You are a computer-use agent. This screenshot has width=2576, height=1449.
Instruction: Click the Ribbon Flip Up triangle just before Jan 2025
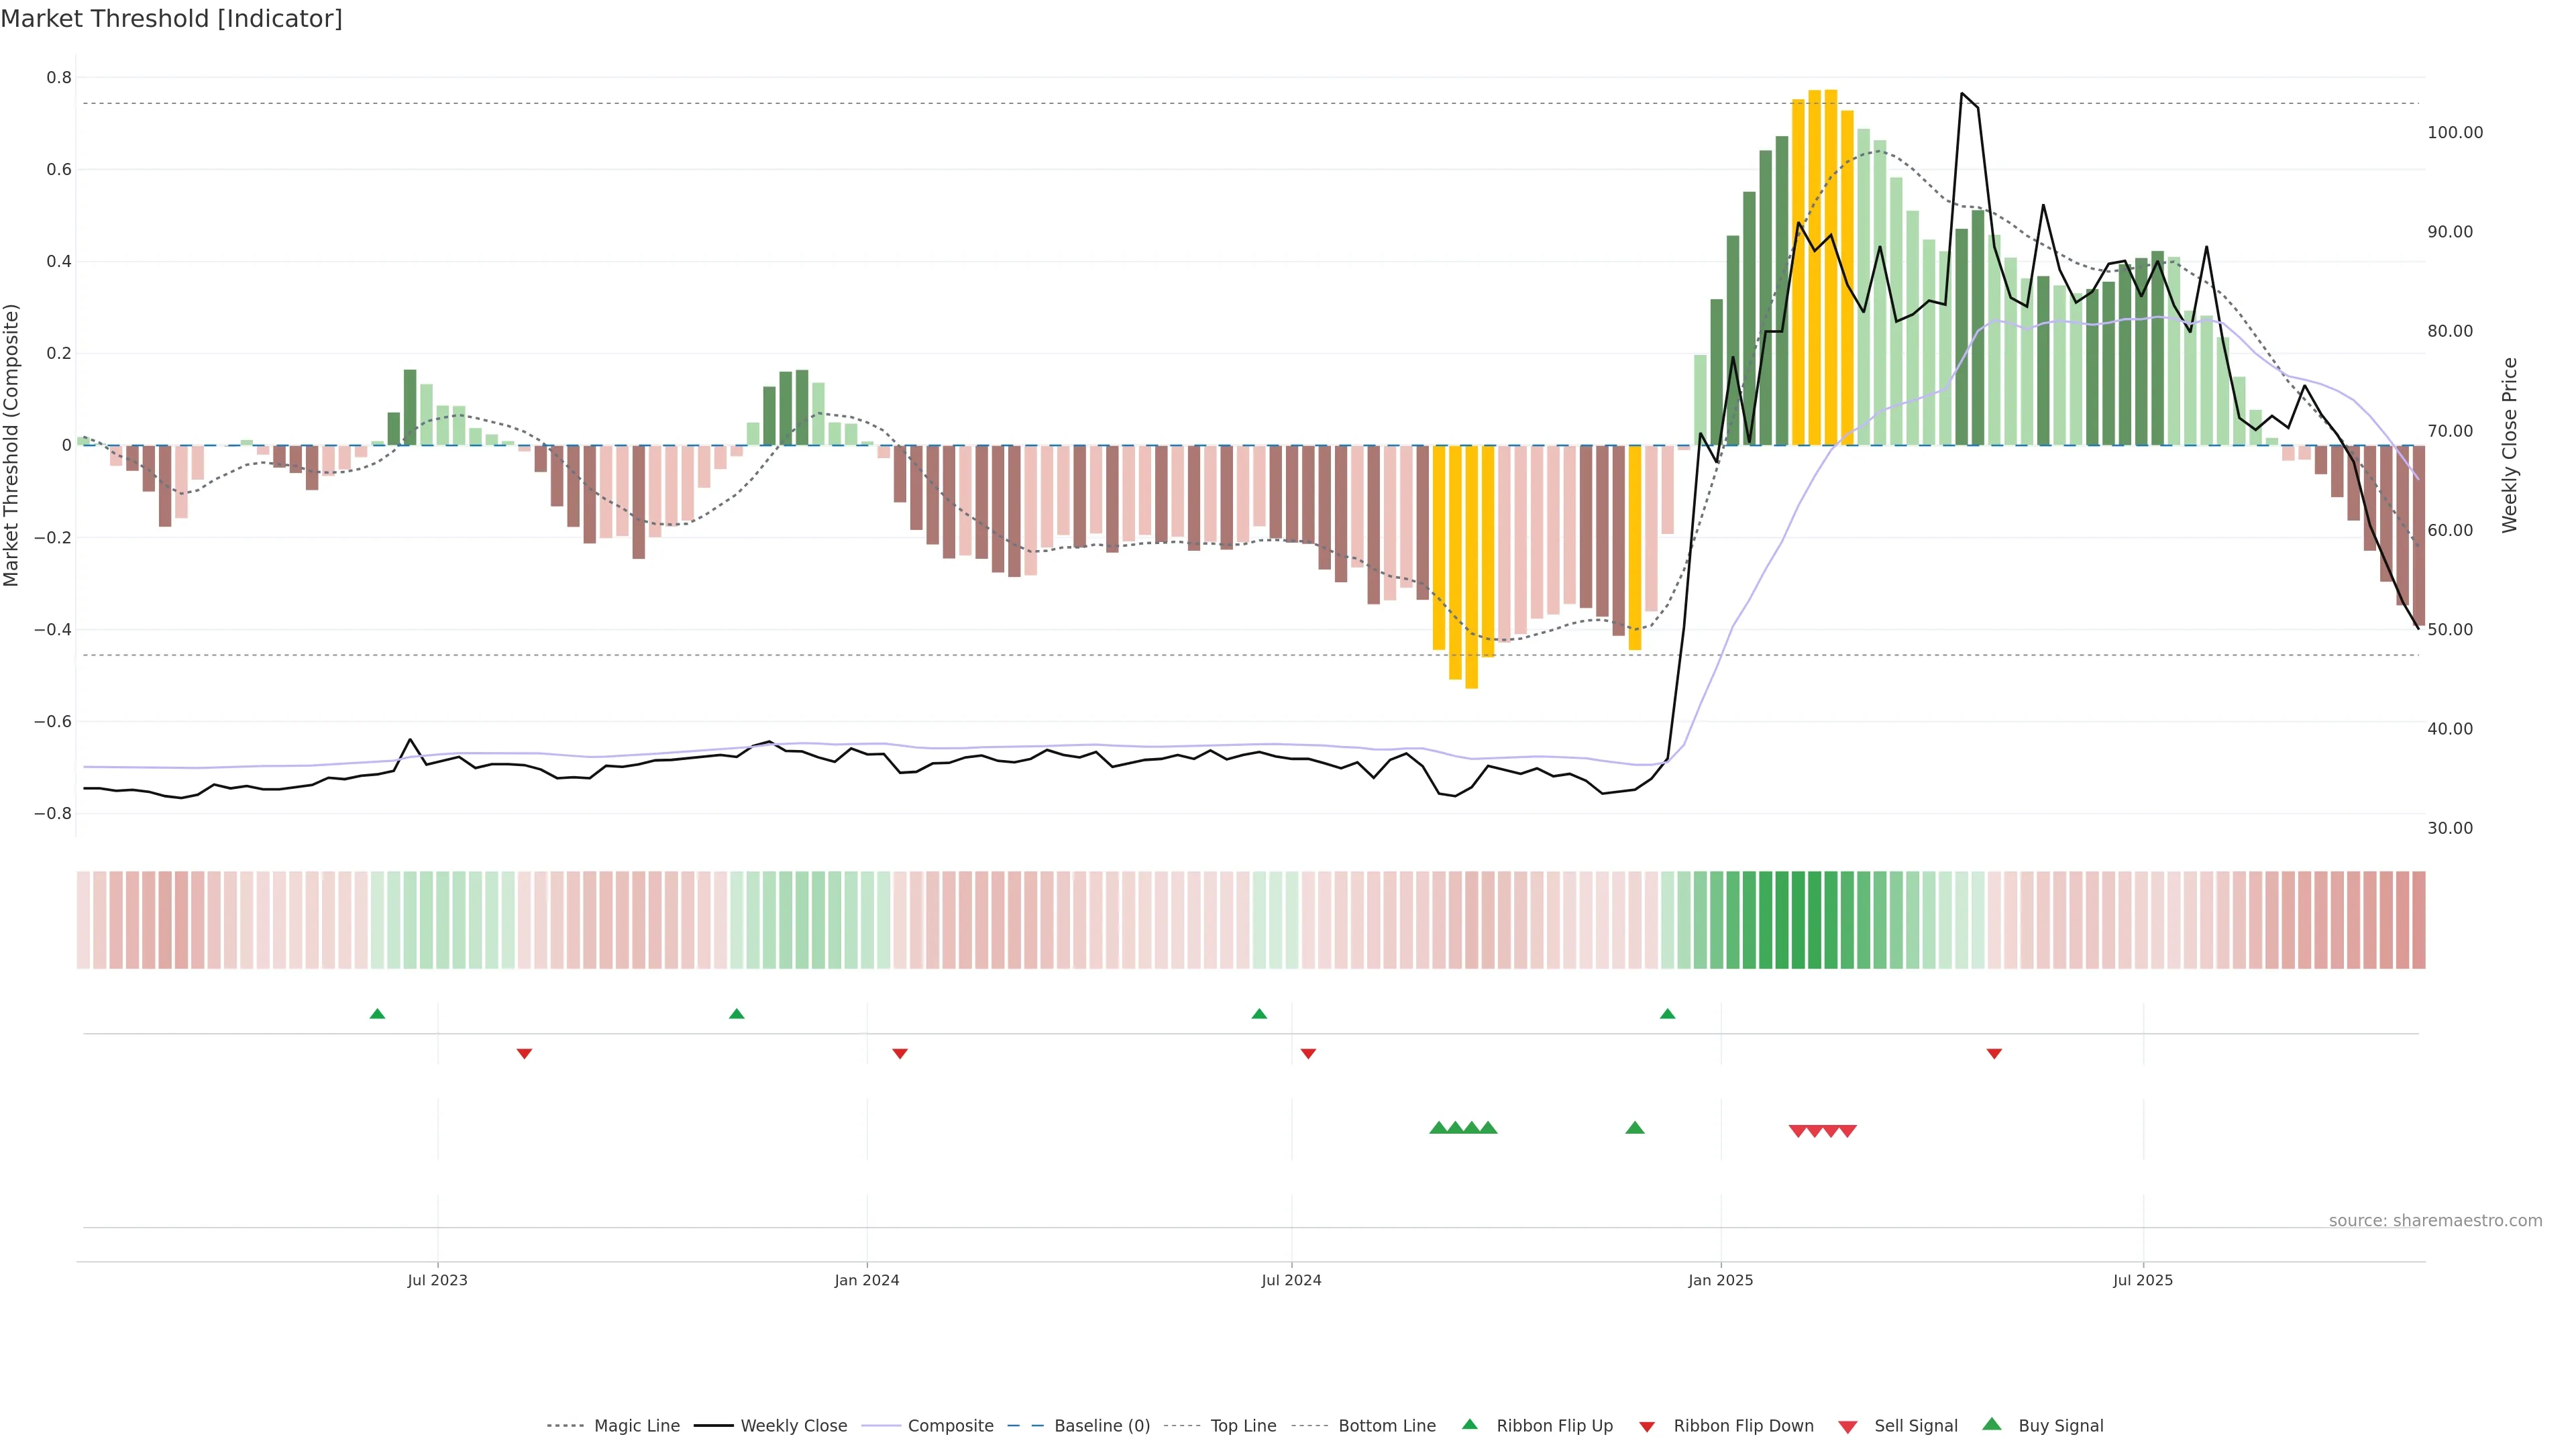point(1667,1014)
